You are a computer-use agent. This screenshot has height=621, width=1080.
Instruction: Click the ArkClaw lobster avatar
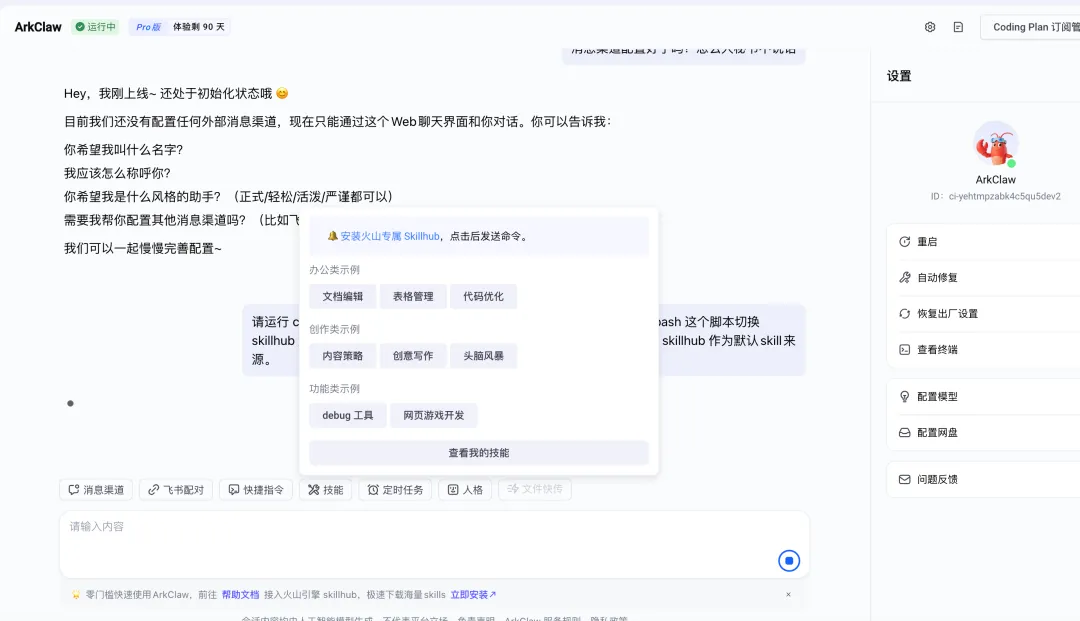click(x=995, y=144)
